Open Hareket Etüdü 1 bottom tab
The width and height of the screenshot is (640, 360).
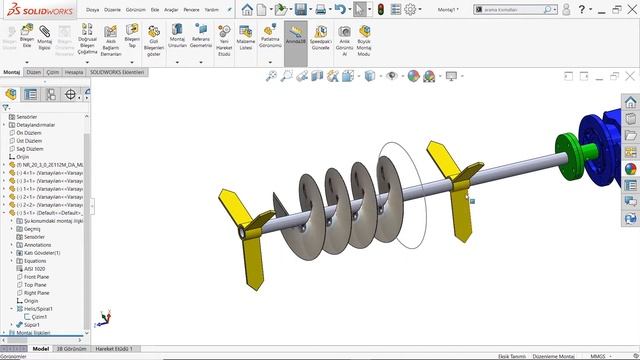point(114,349)
